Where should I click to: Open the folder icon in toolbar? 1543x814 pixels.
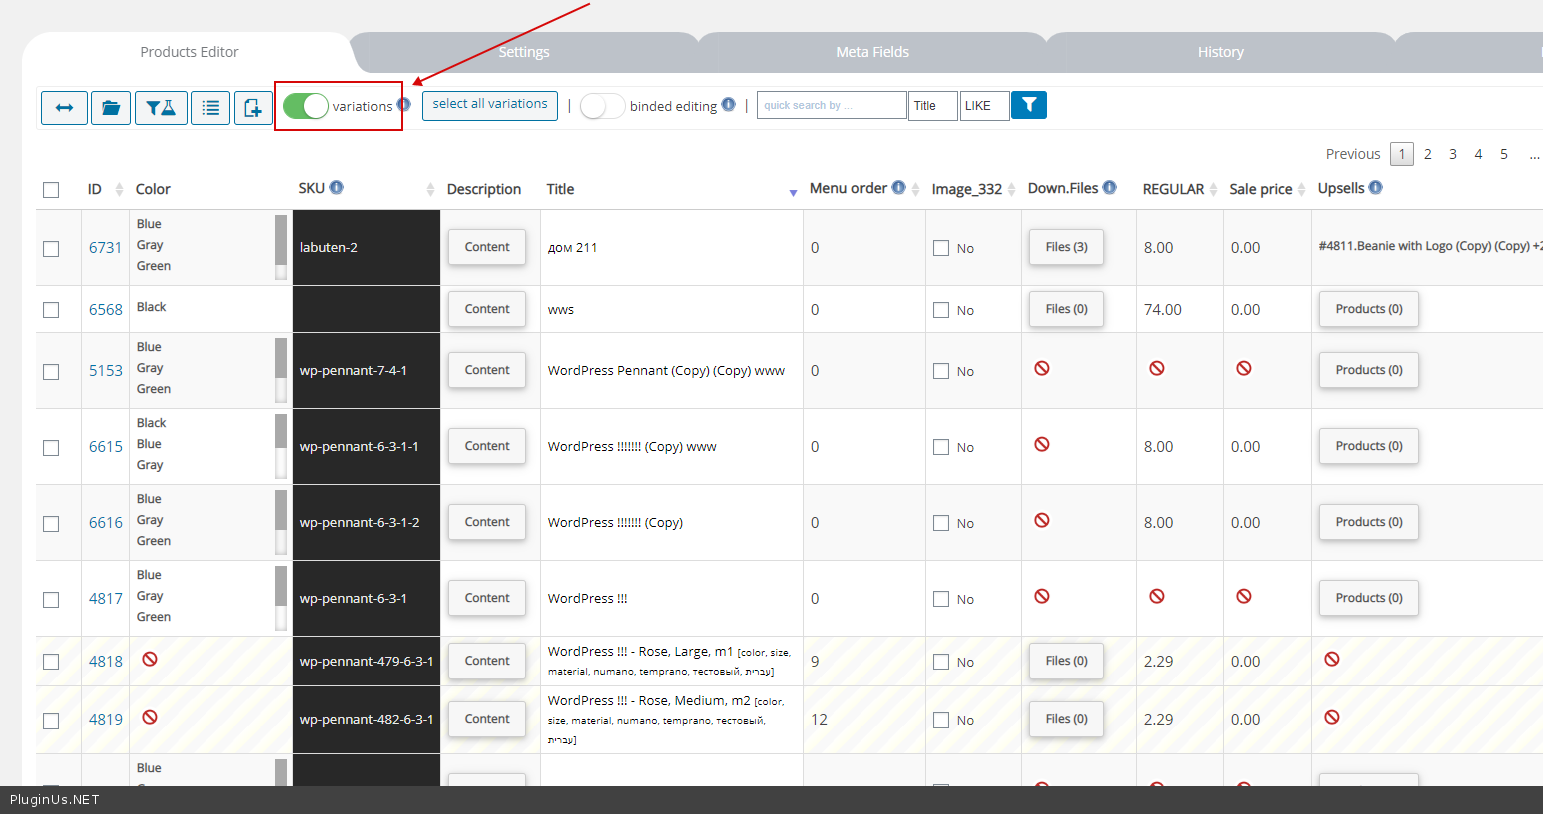coord(111,108)
